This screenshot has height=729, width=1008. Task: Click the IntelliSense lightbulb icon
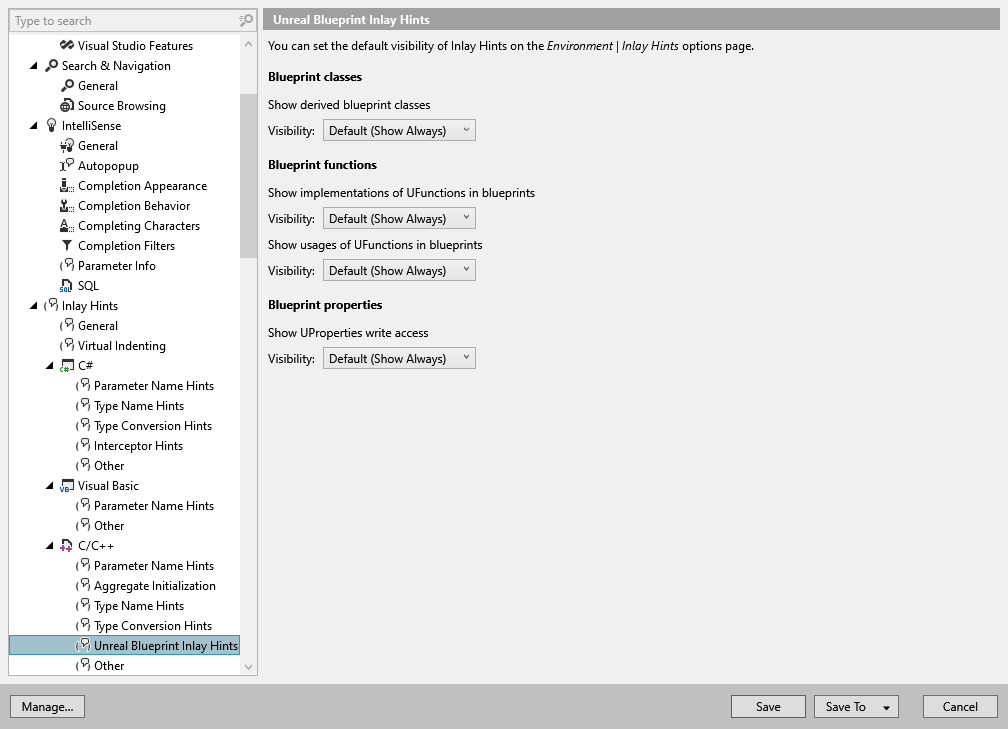coord(51,125)
